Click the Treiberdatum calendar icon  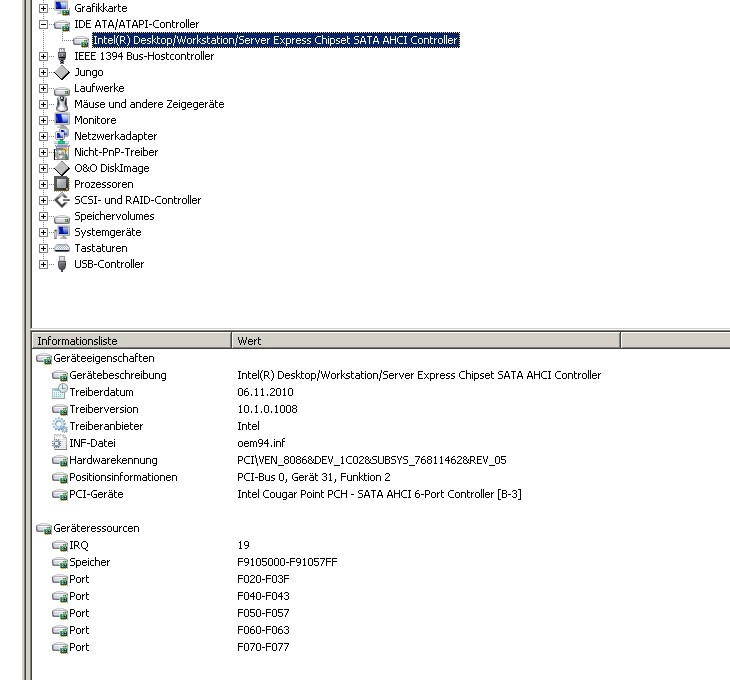point(60,392)
